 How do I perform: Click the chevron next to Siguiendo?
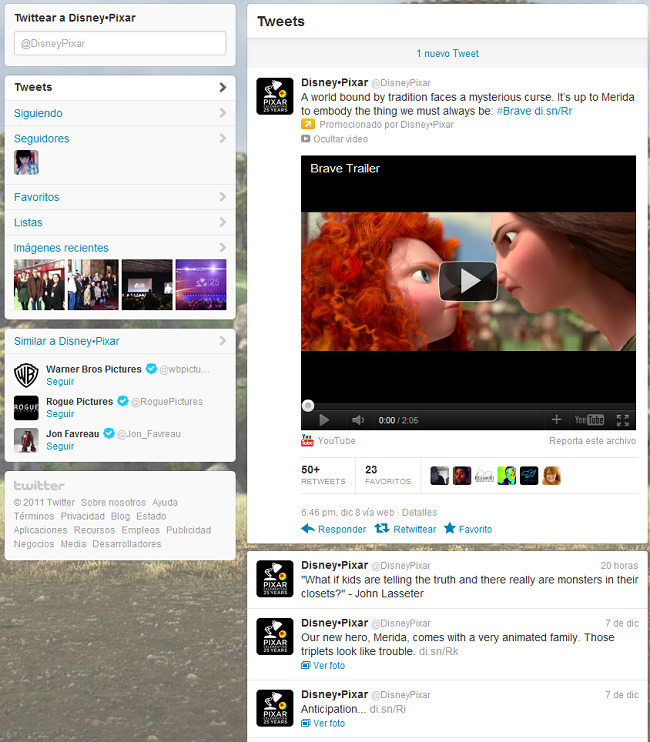point(222,113)
